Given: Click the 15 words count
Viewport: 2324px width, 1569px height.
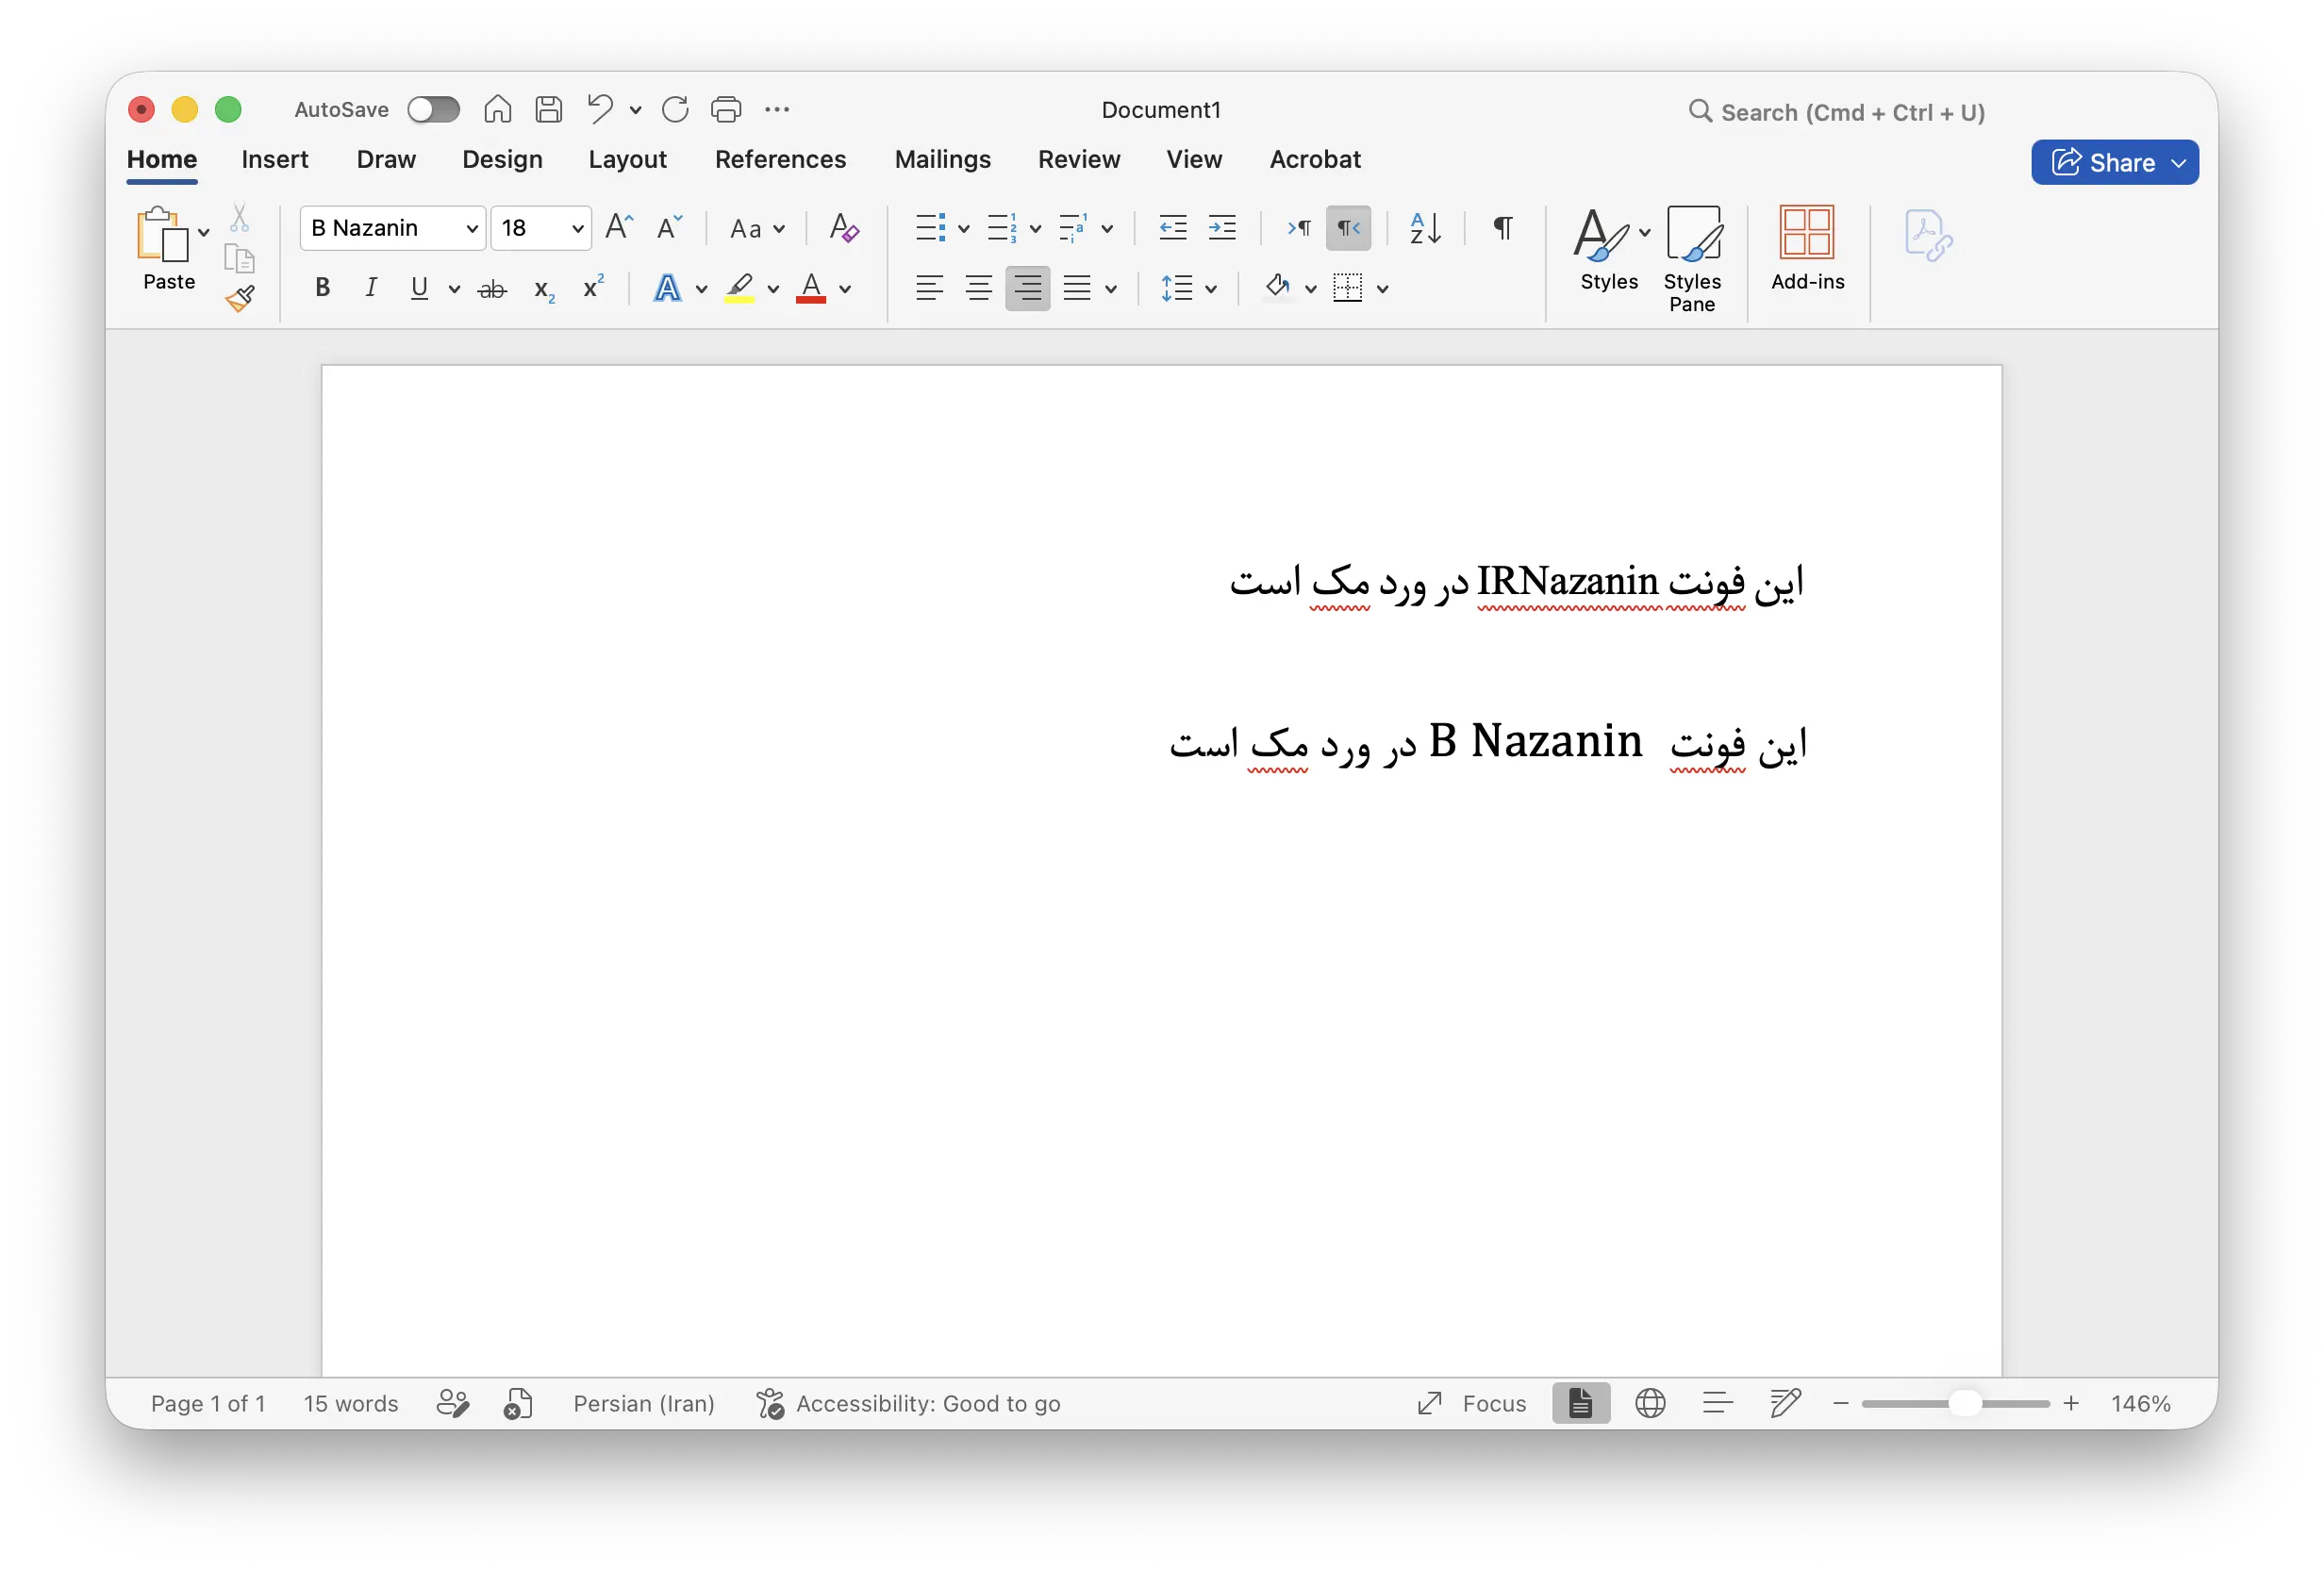Looking at the screenshot, I should (351, 1403).
